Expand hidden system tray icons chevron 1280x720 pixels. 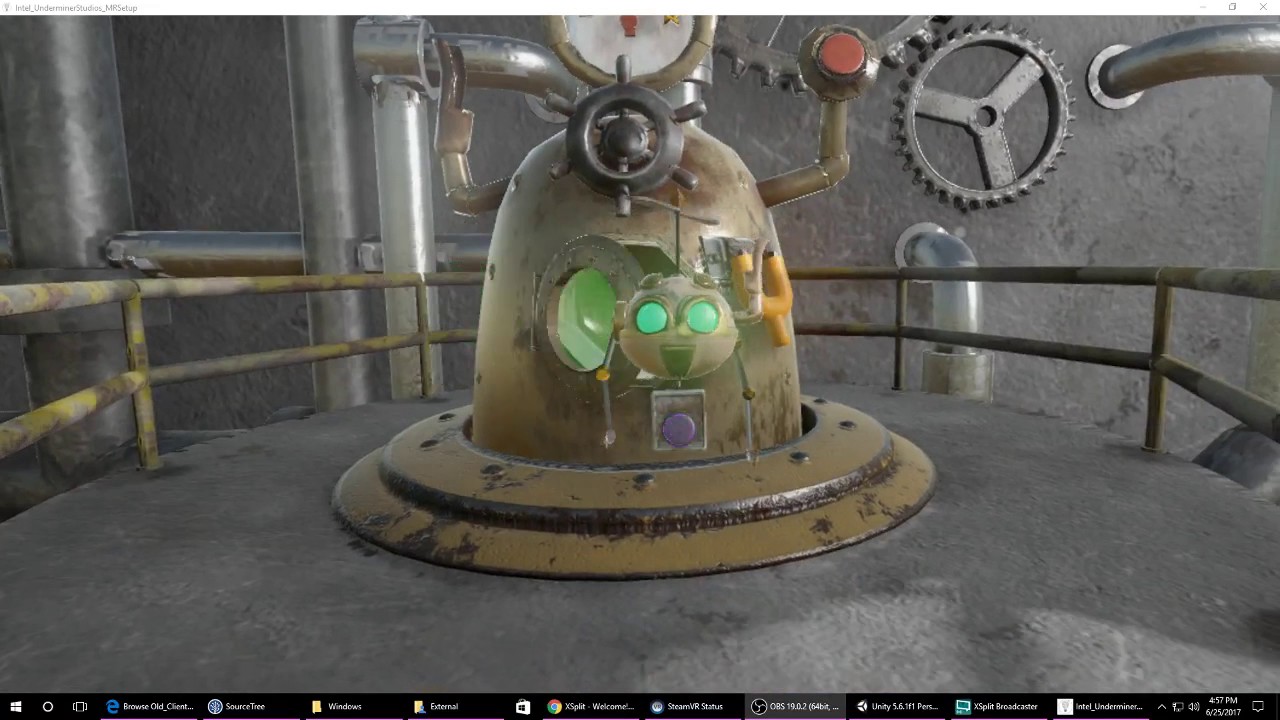pos(1161,706)
